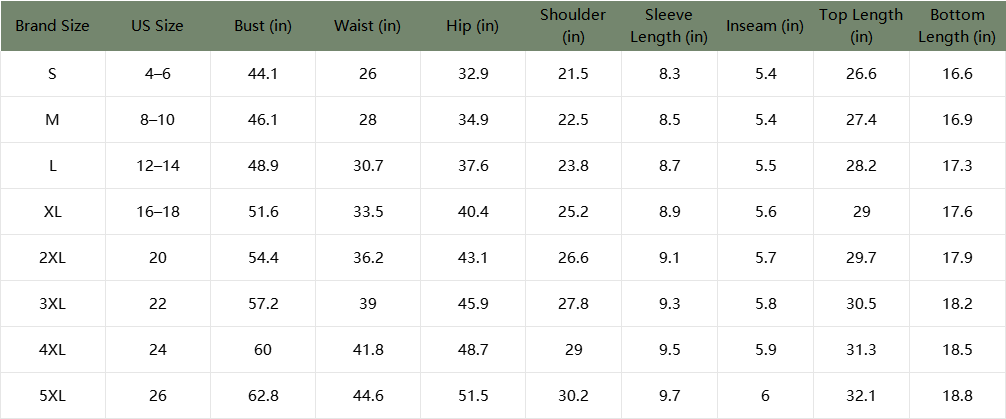Select the US size 12–14 cell
The width and height of the screenshot is (1006, 419).
tap(157, 166)
